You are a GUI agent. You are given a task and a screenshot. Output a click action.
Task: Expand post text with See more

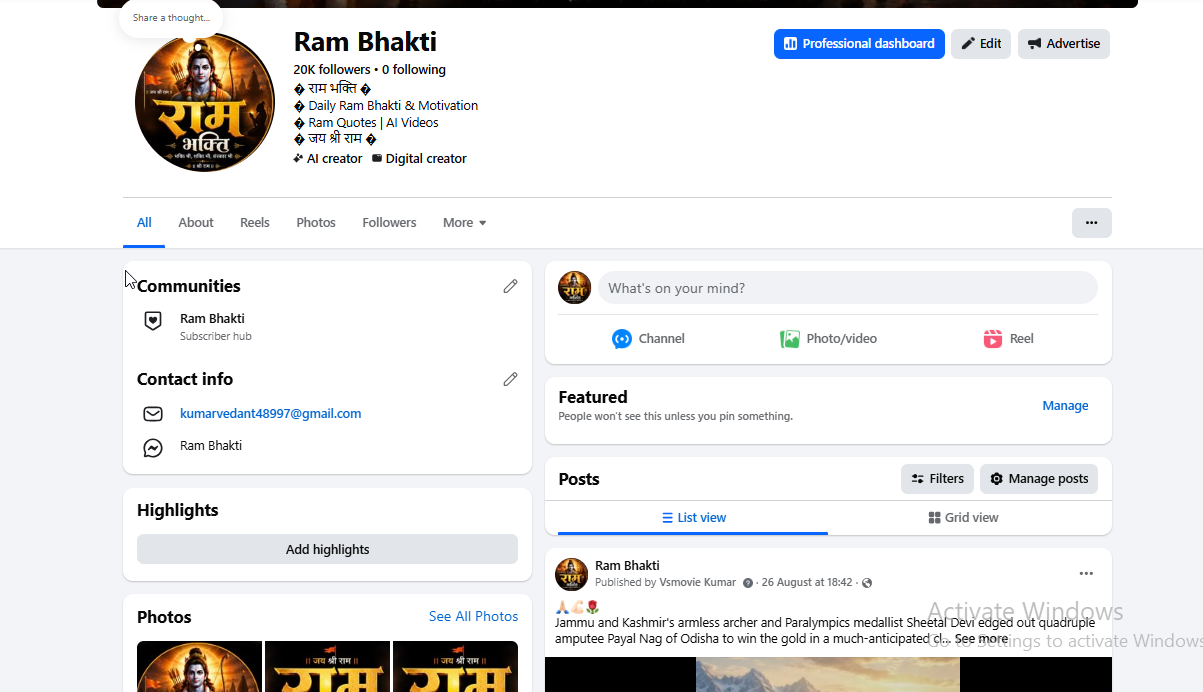tap(981, 639)
